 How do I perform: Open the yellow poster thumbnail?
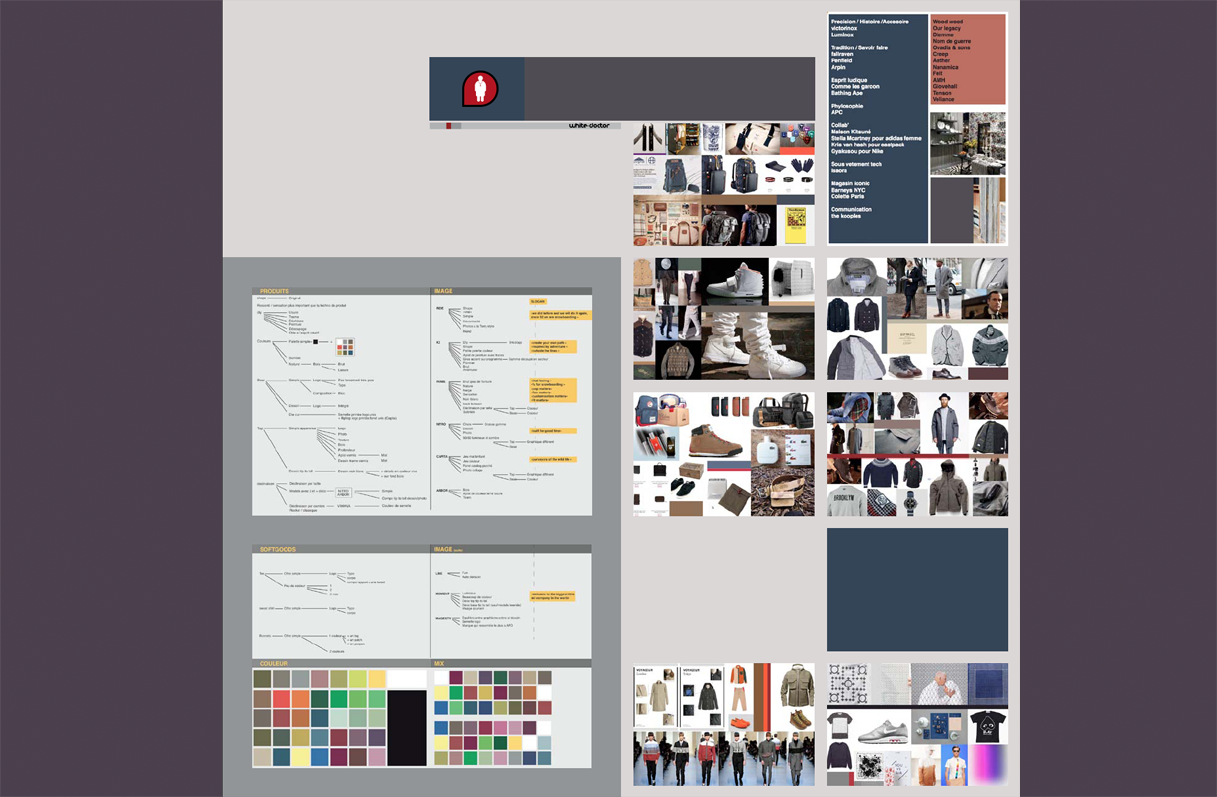click(x=796, y=224)
